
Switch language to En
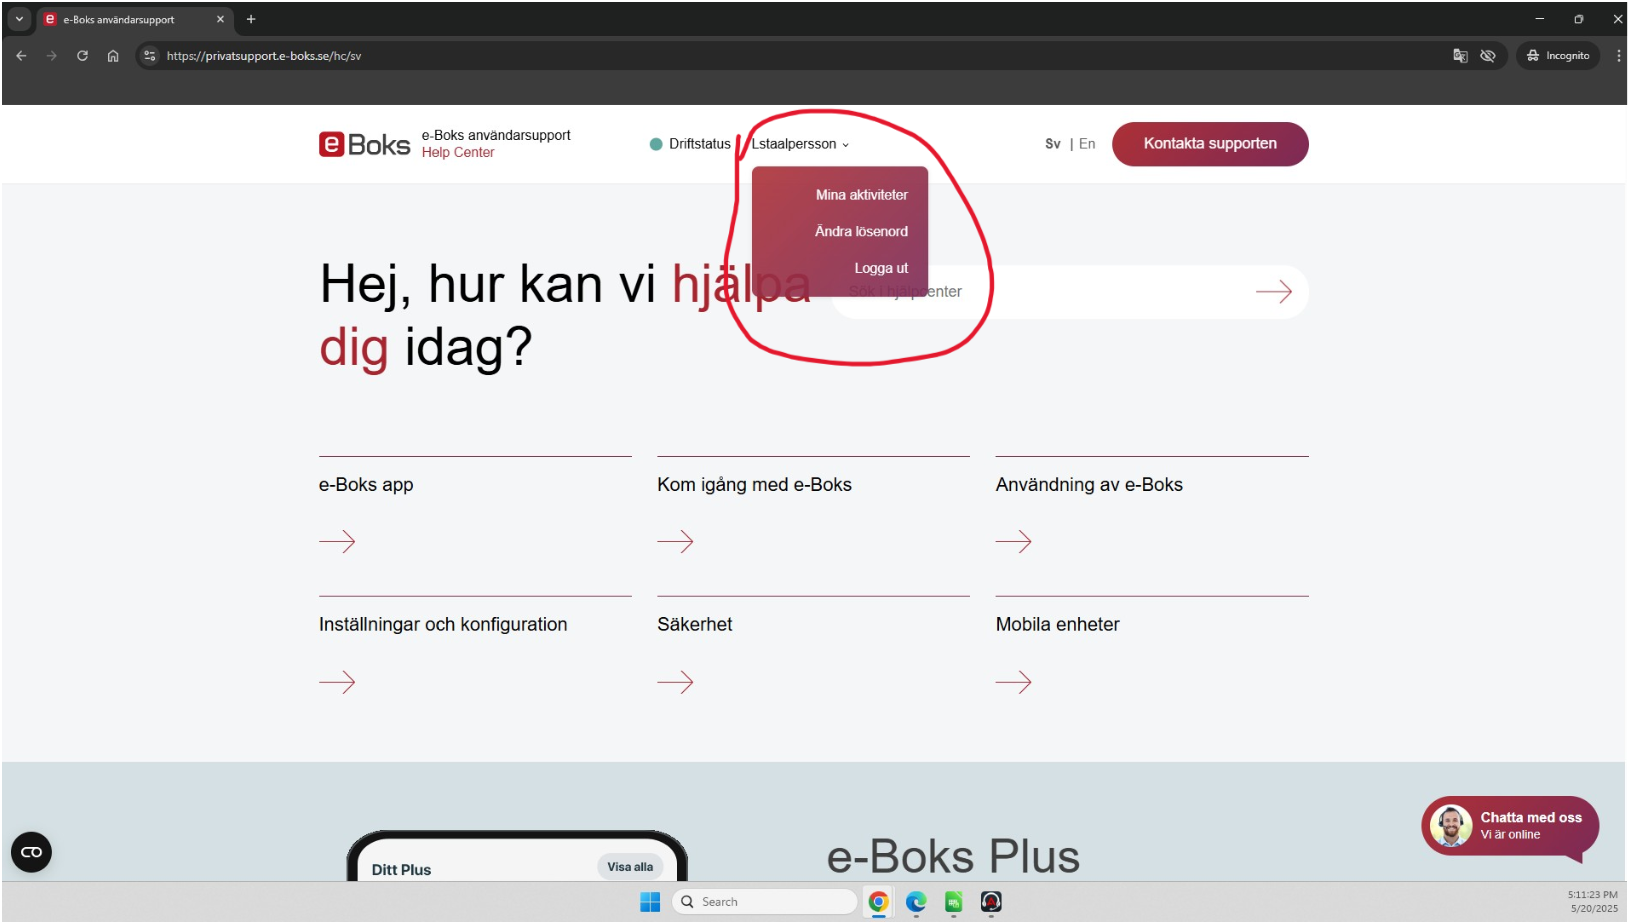(x=1087, y=144)
